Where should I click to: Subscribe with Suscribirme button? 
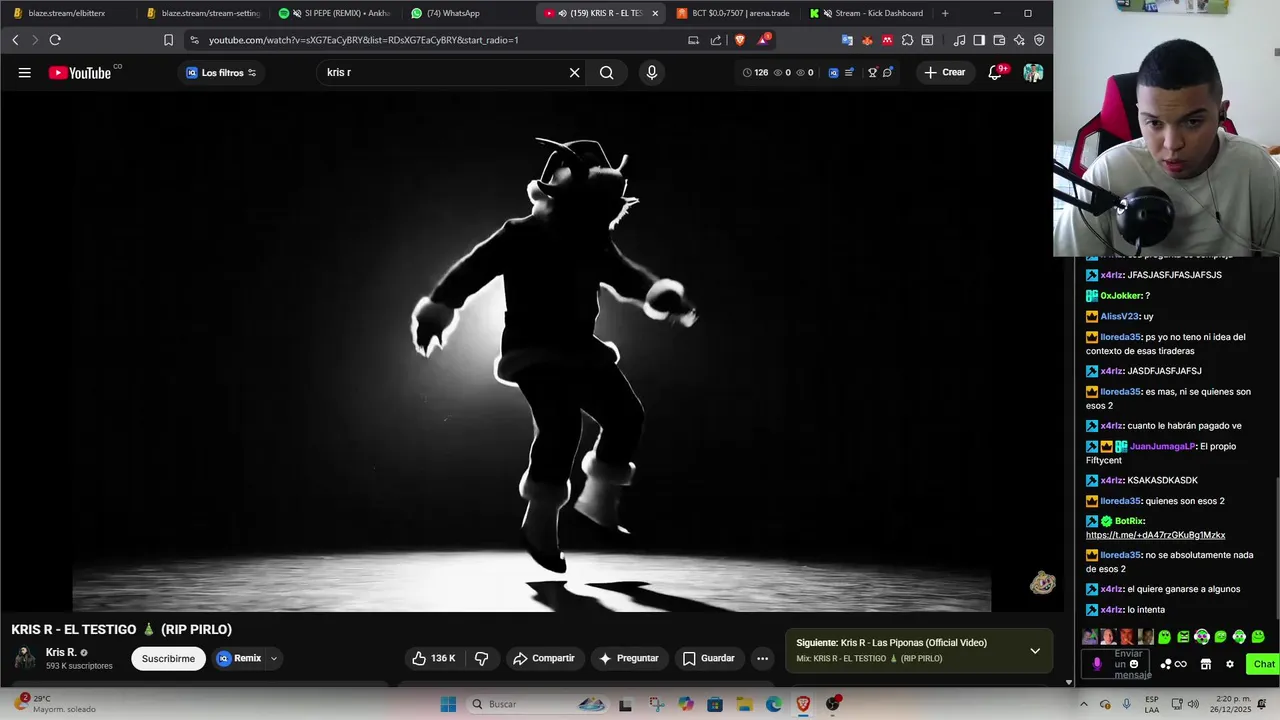168,659
